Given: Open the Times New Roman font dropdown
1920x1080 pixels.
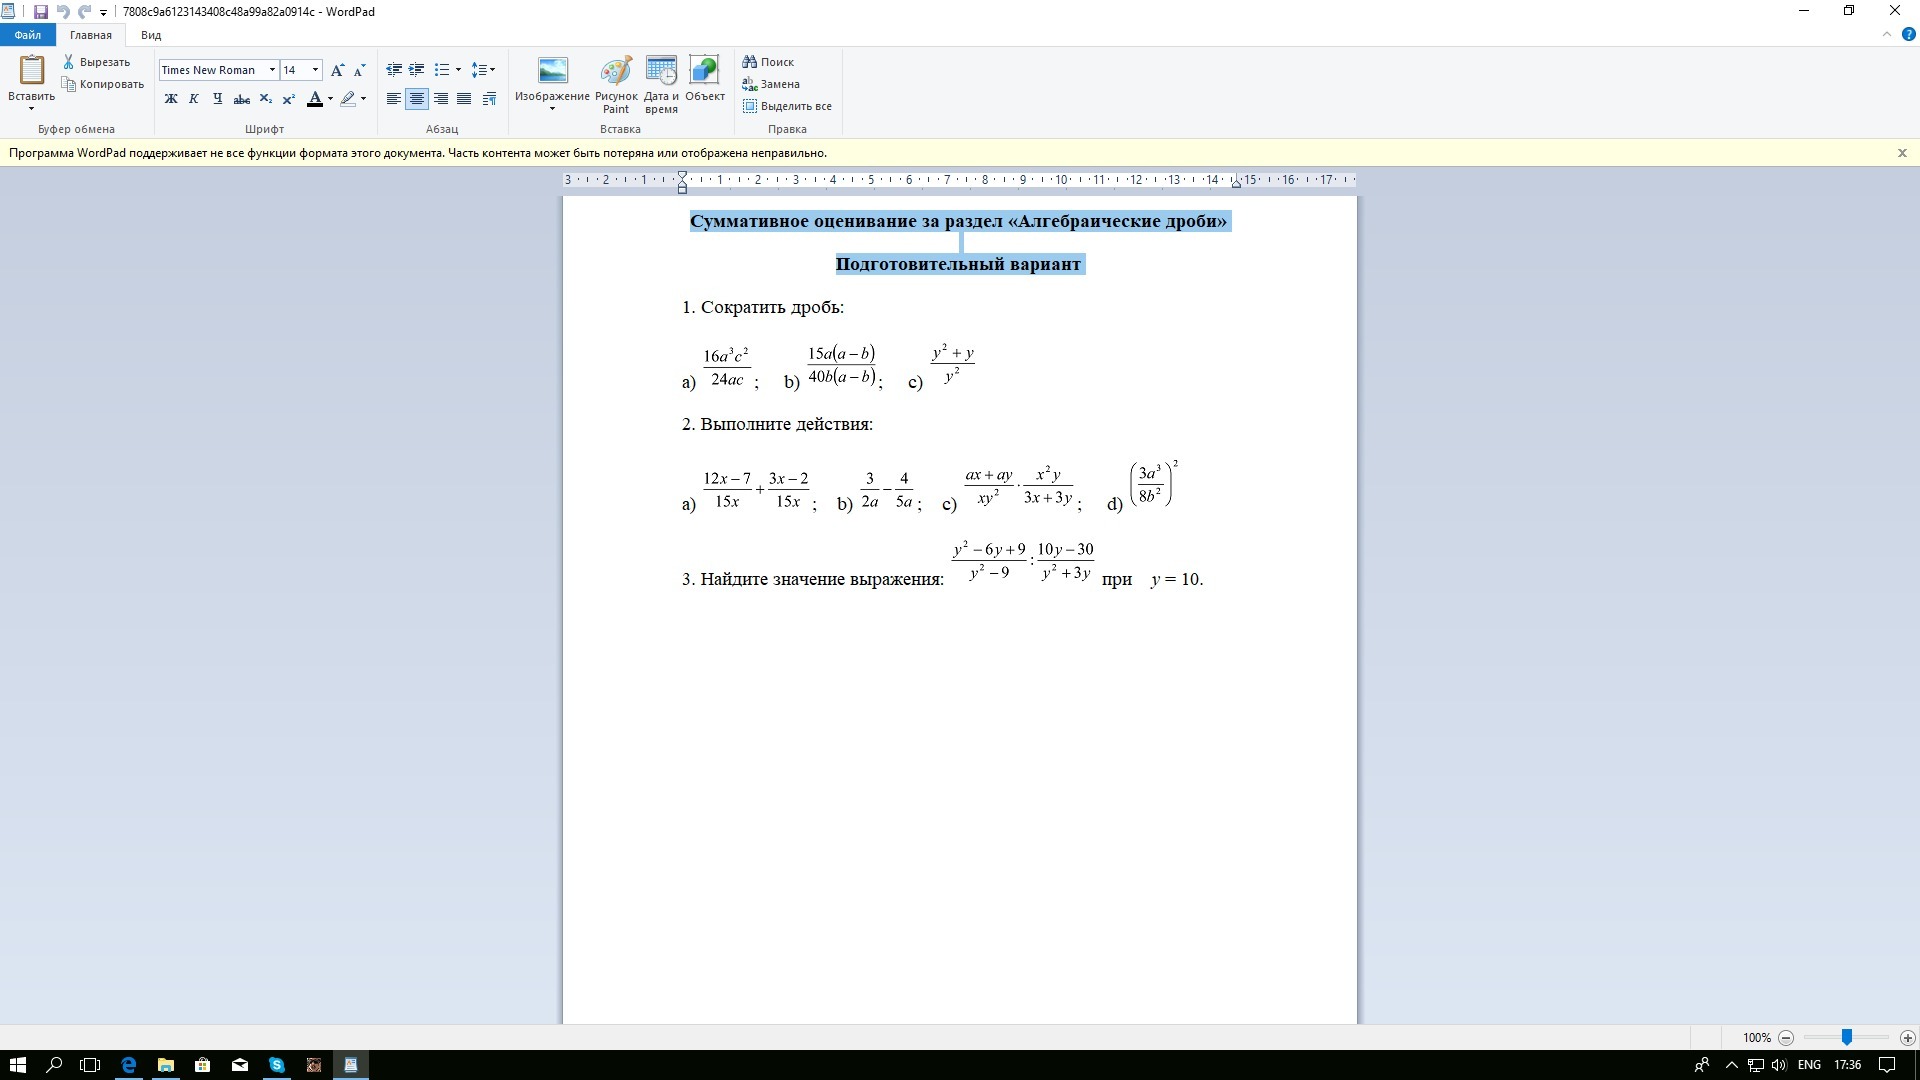Looking at the screenshot, I should point(272,70).
